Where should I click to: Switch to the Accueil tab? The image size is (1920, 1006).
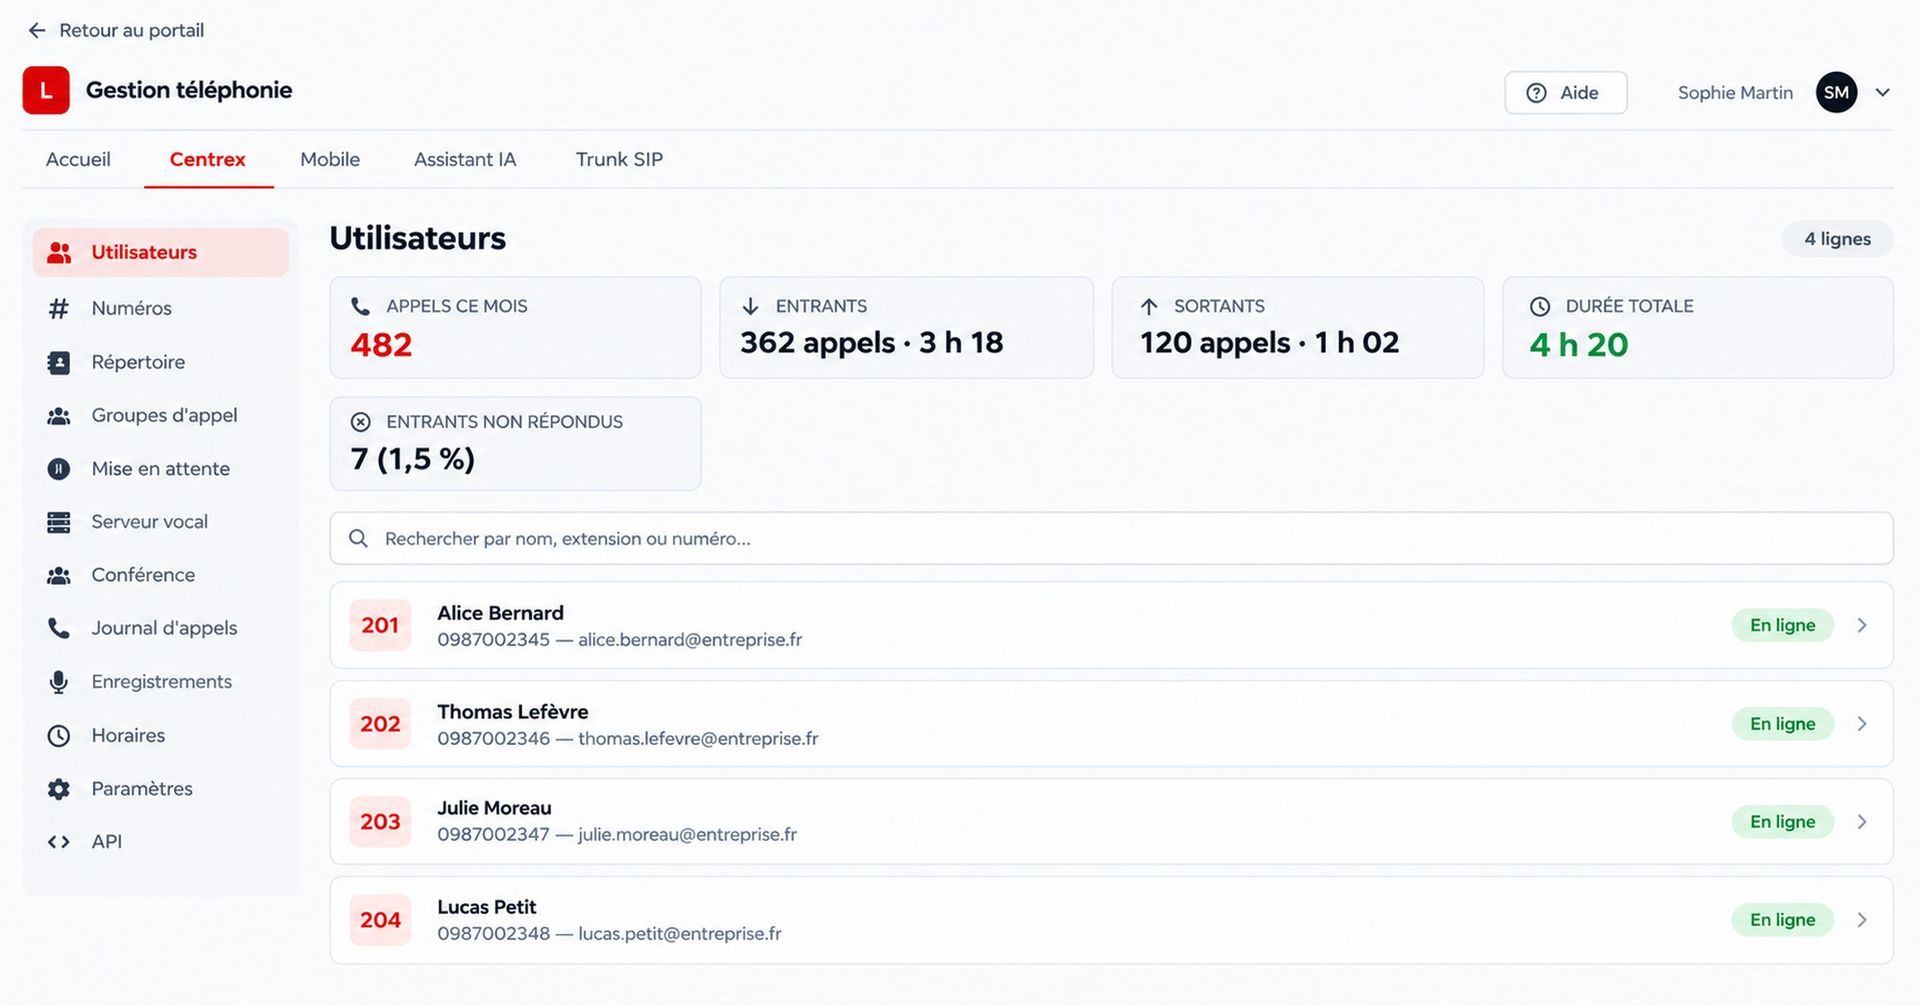(x=78, y=160)
